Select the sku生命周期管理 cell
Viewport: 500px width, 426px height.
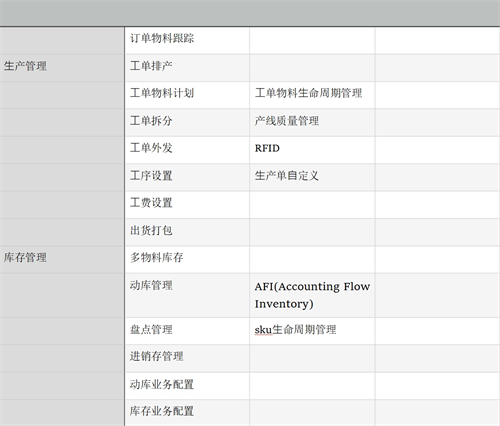[x=312, y=331]
